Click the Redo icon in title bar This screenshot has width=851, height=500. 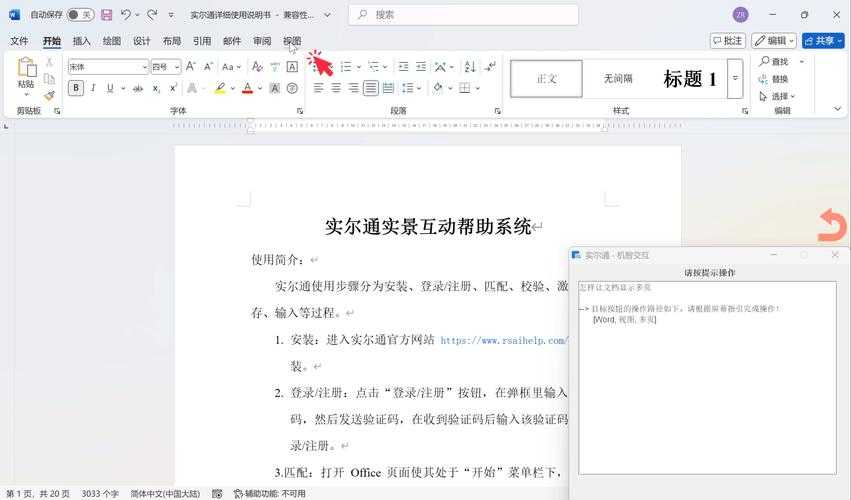click(x=152, y=15)
